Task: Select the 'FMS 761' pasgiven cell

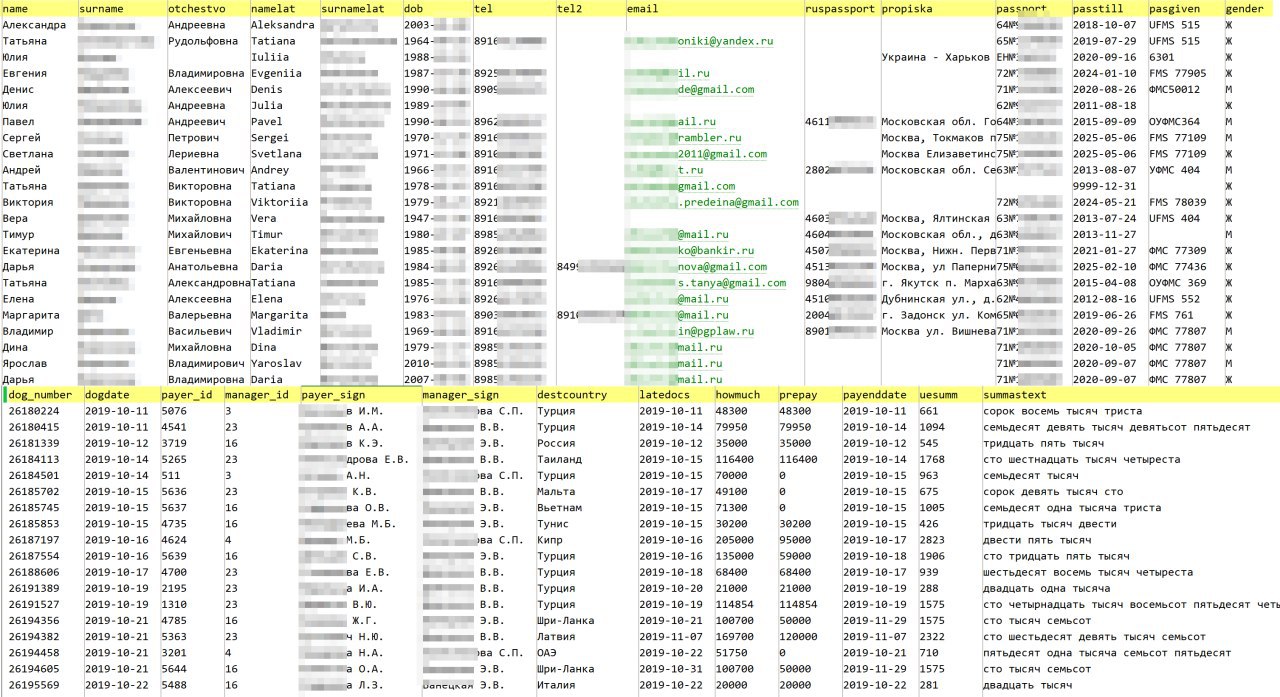Action: coord(1172,315)
